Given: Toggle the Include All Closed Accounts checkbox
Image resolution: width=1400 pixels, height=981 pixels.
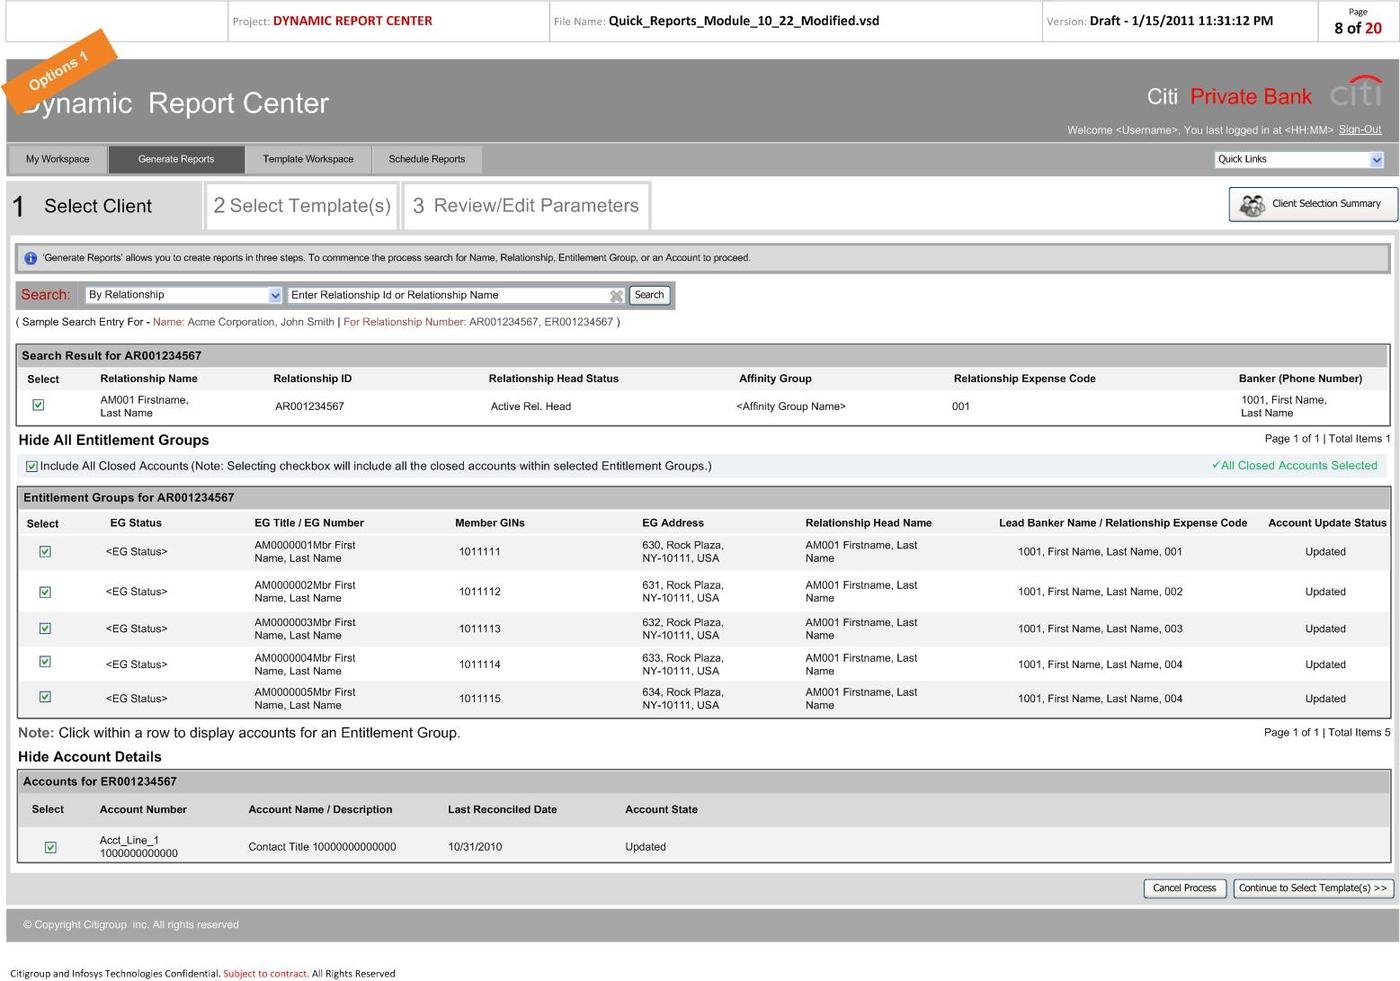Looking at the screenshot, I should click(x=31, y=465).
